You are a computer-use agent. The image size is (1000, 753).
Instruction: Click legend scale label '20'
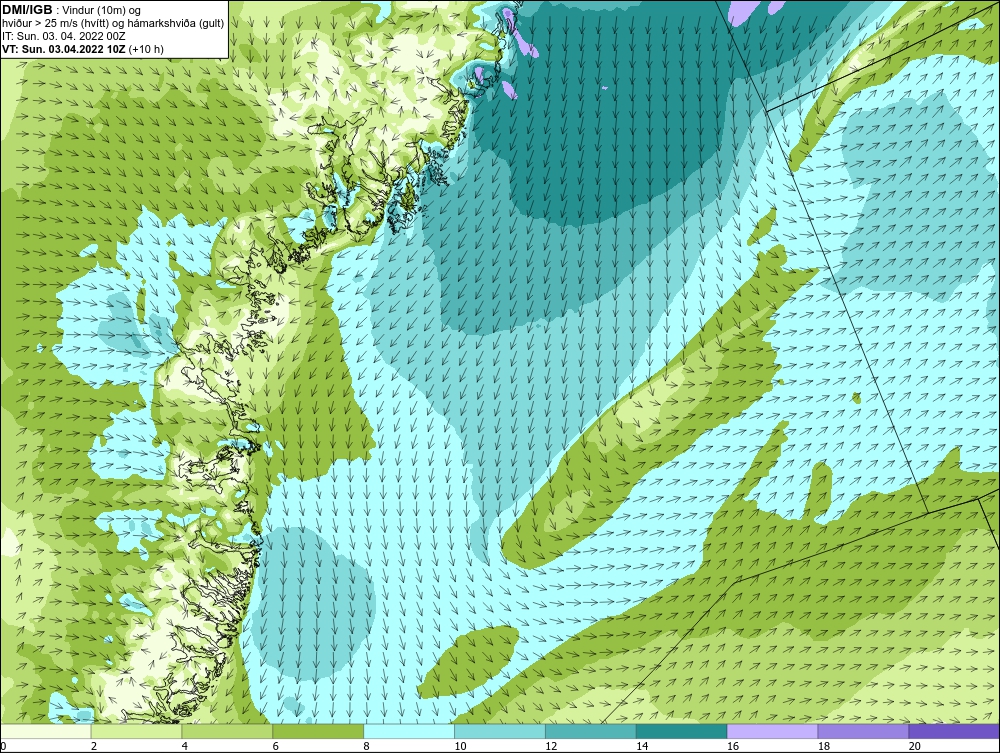click(915, 746)
